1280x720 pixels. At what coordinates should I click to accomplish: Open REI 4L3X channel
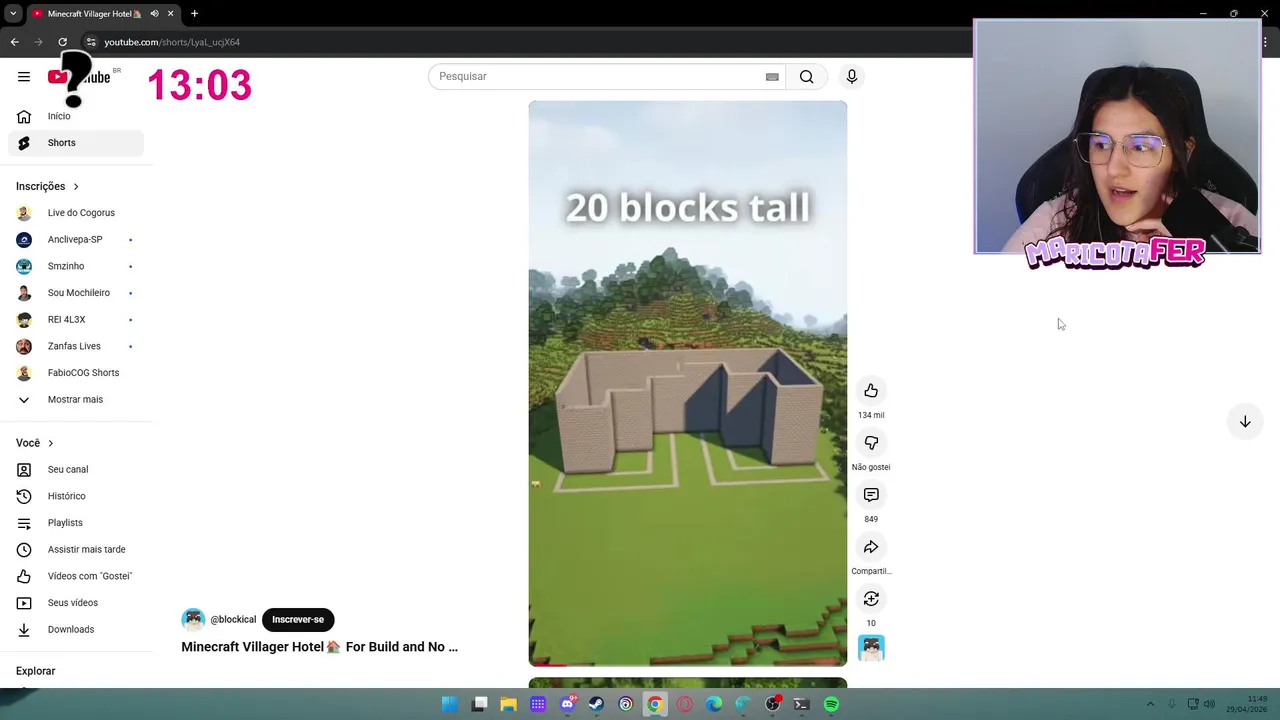click(x=76, y=320)
